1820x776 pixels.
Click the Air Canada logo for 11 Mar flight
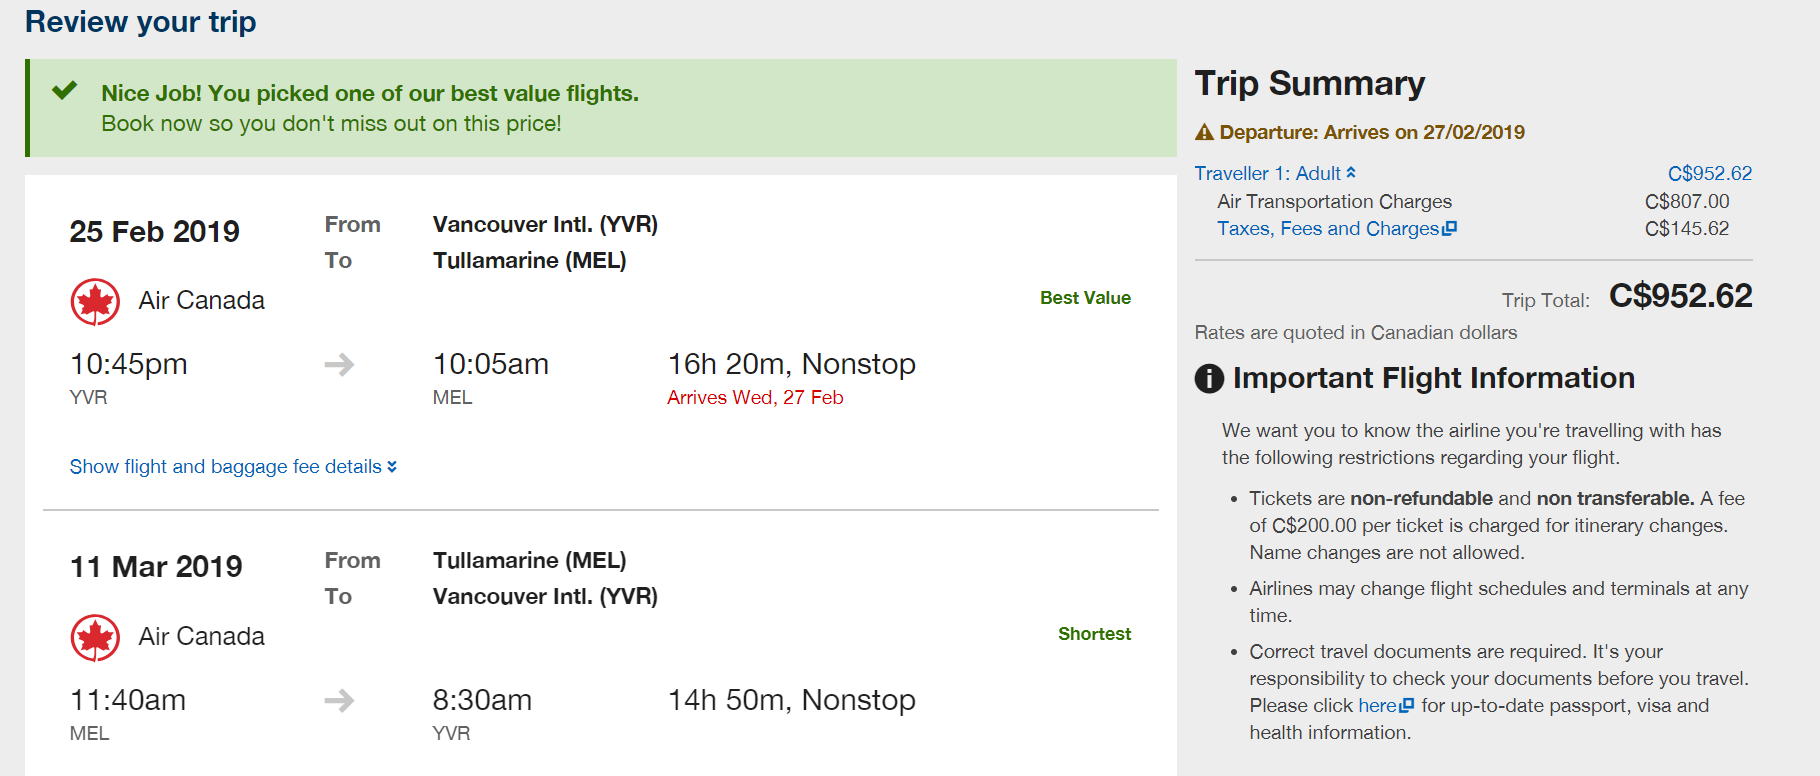click(95, 637)
